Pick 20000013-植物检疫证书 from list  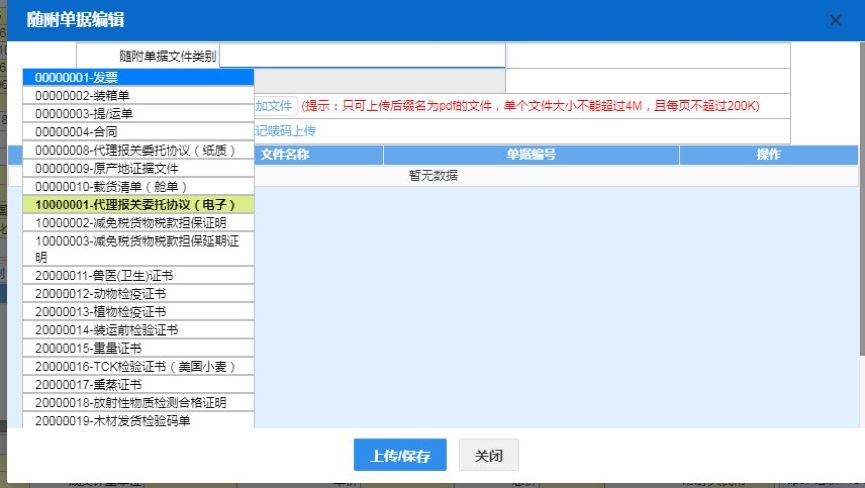[x=138, y=311]
